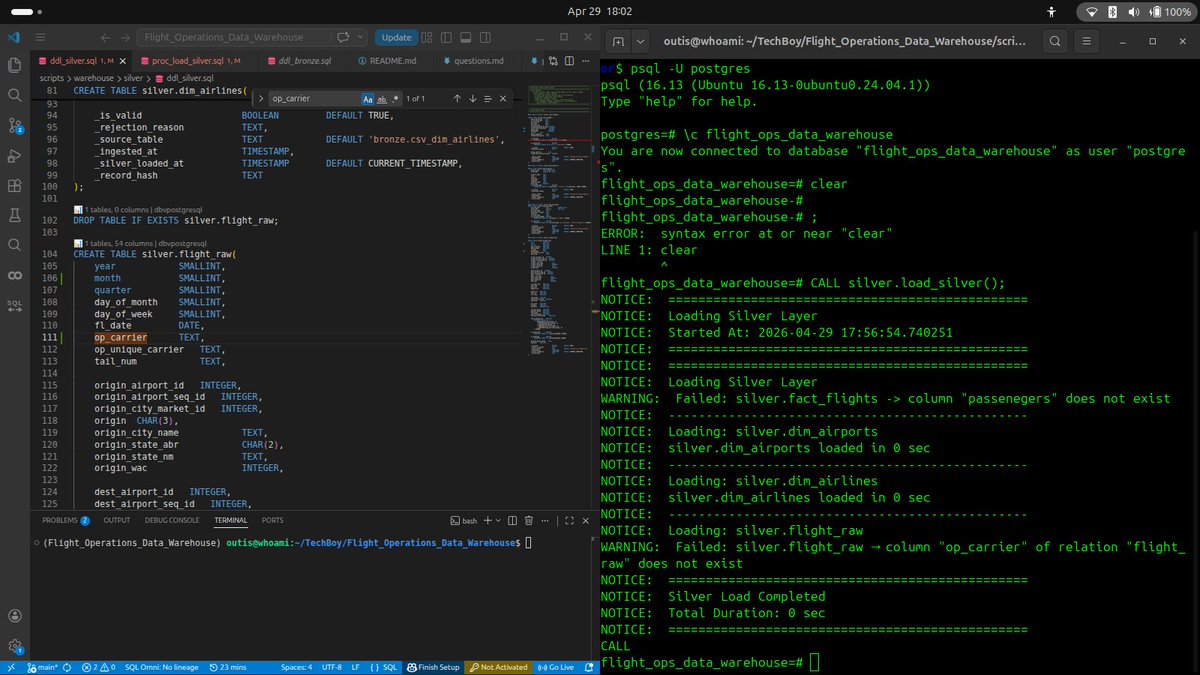Go to previous match in find widget
The height and width of the screenshot is (675, 1200).
tap(457, 99)
